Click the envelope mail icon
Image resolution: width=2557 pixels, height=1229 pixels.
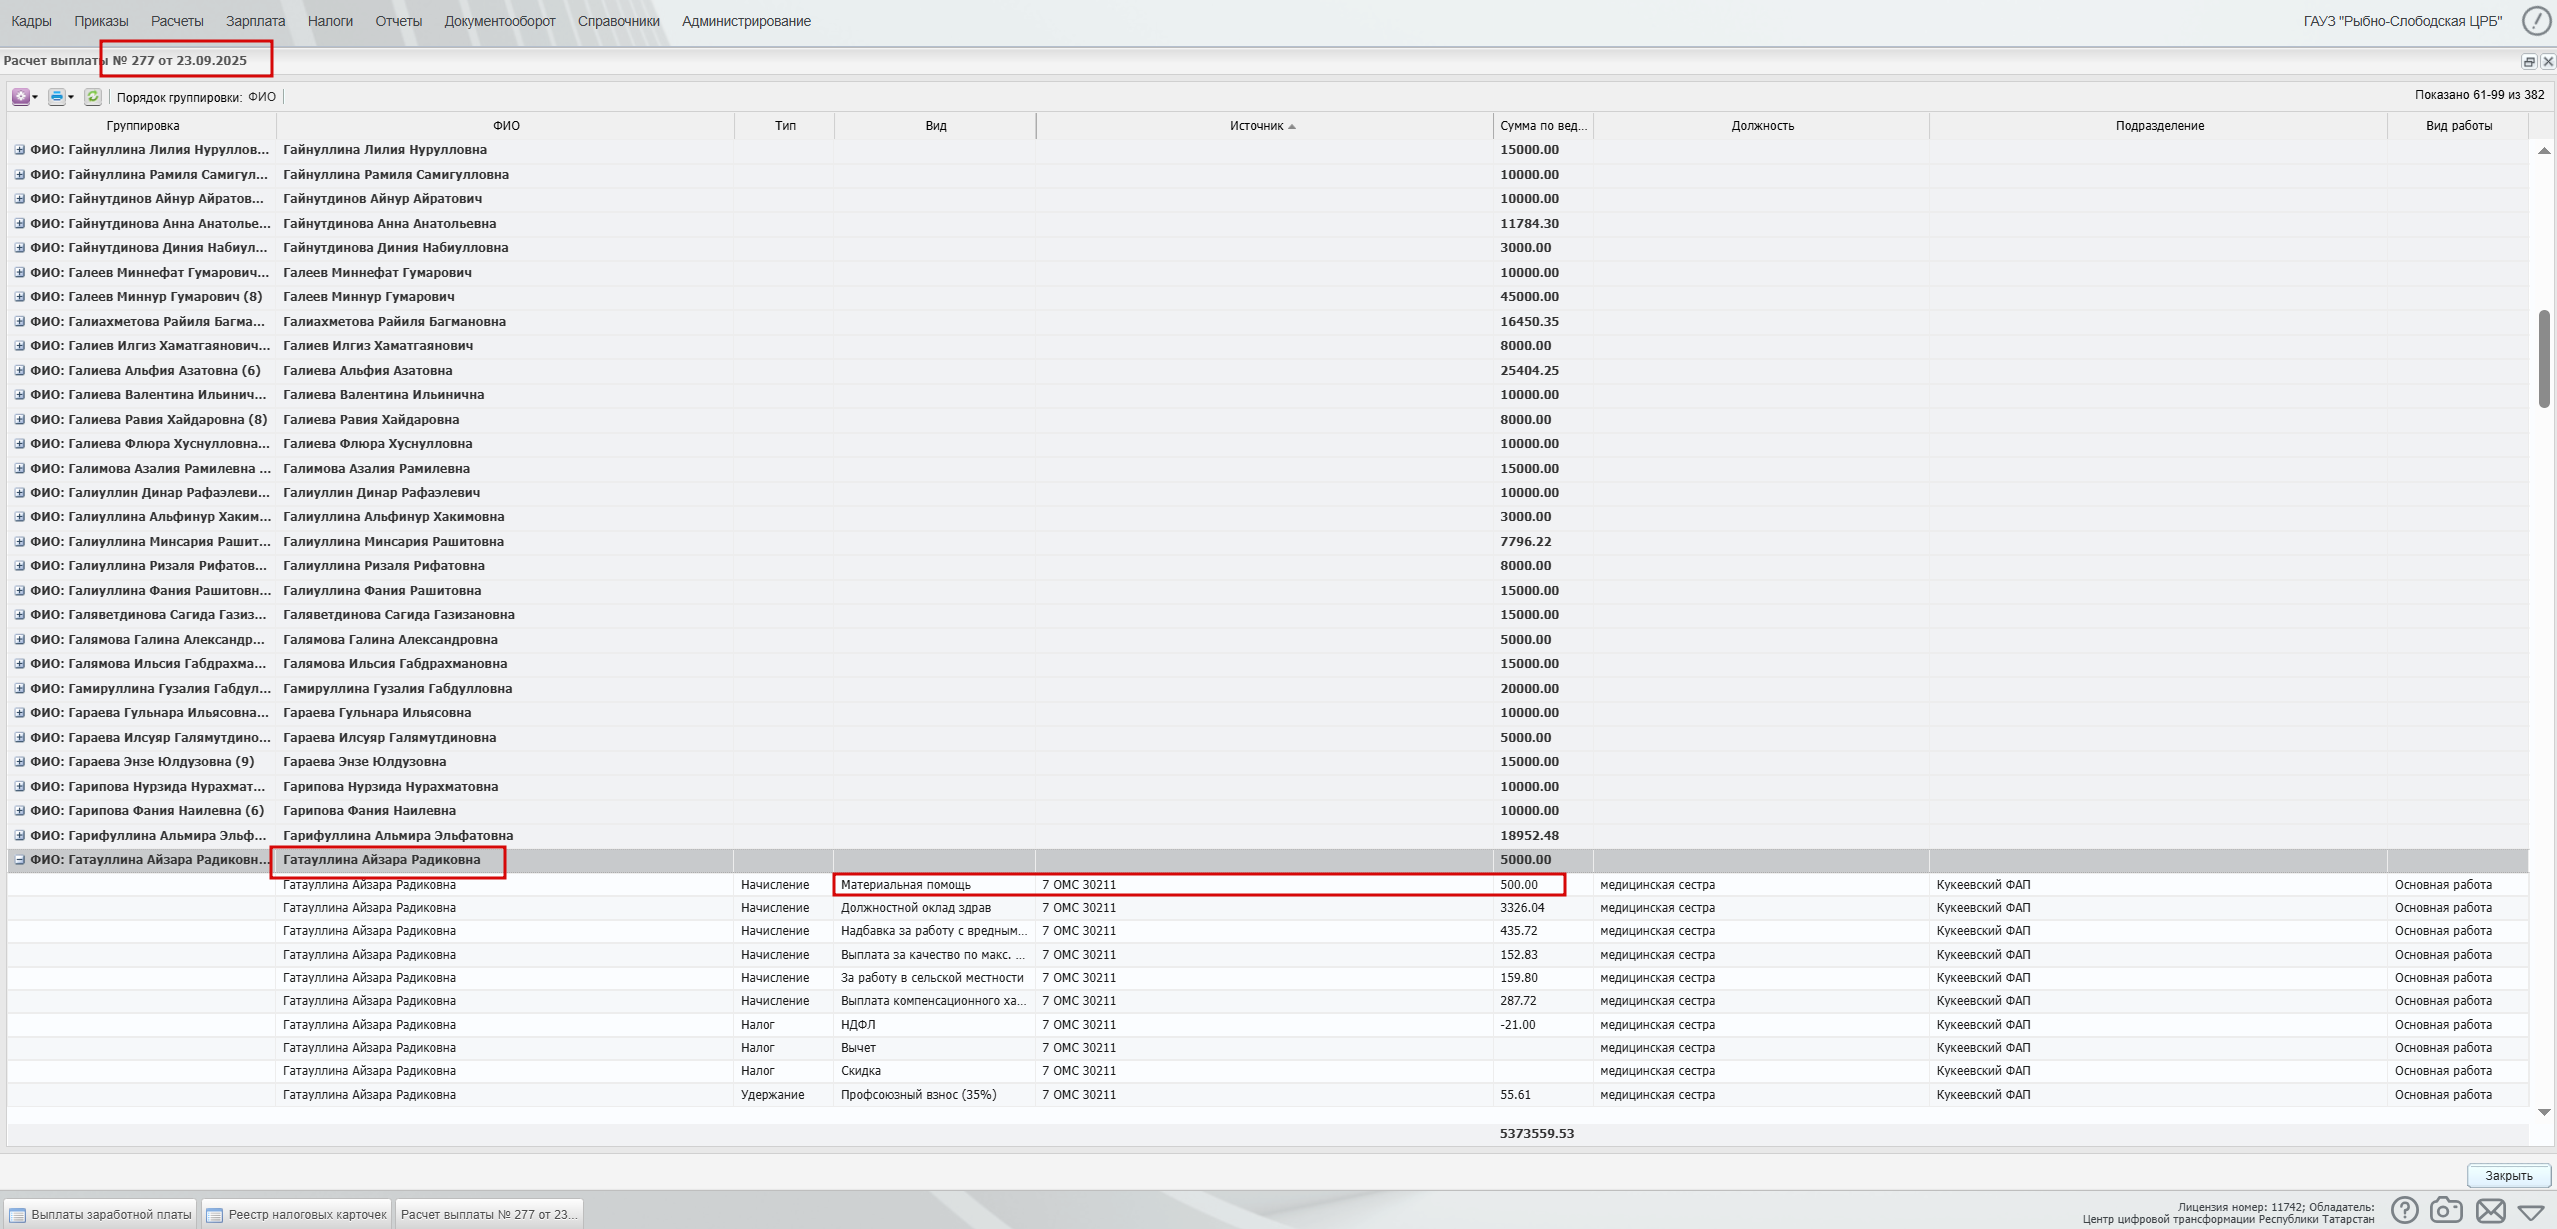pyautogui.click(x=2490, y=1211)
